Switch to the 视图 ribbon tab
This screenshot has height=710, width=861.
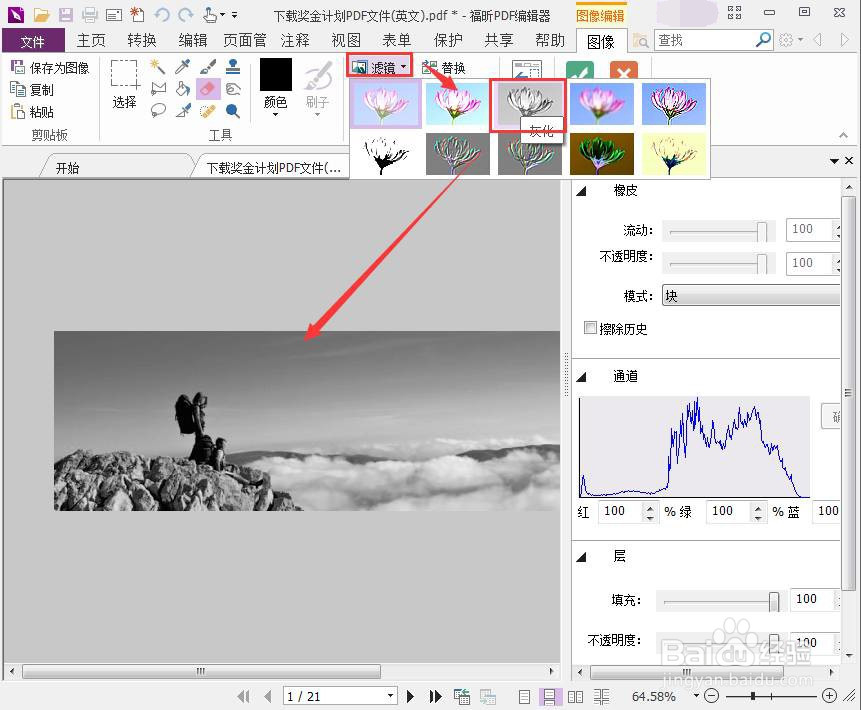[x=345, y=40]
